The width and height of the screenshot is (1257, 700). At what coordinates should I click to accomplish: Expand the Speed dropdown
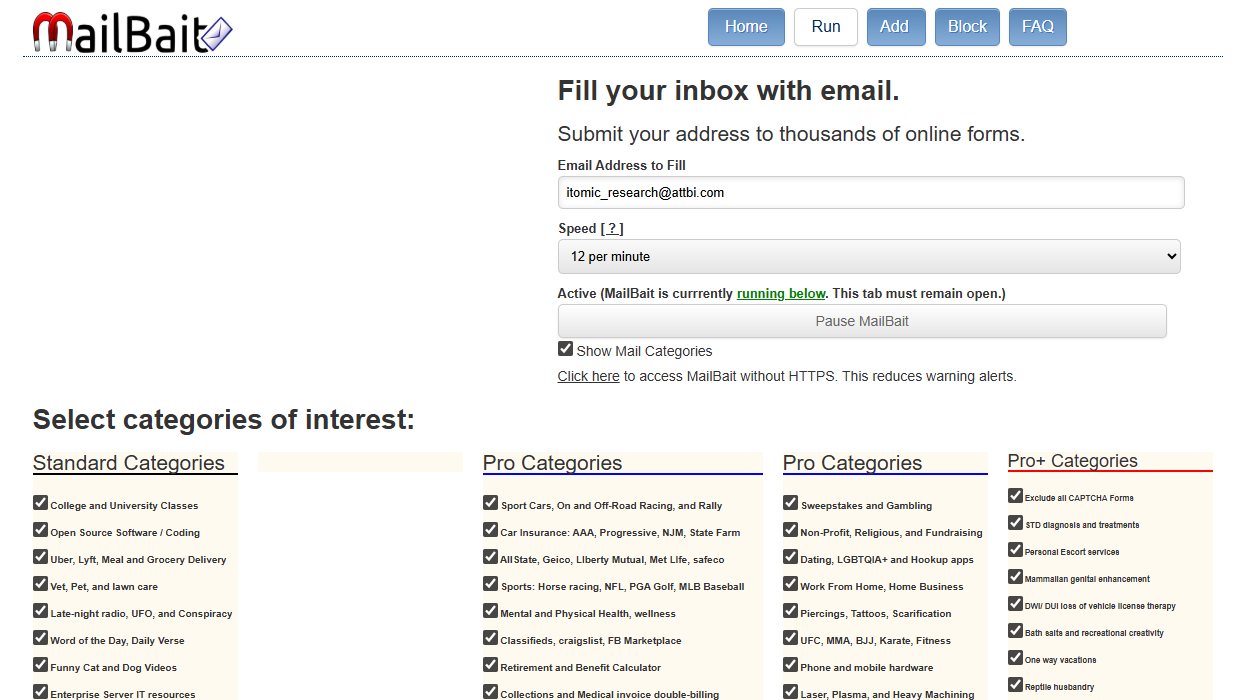(868, 257)
